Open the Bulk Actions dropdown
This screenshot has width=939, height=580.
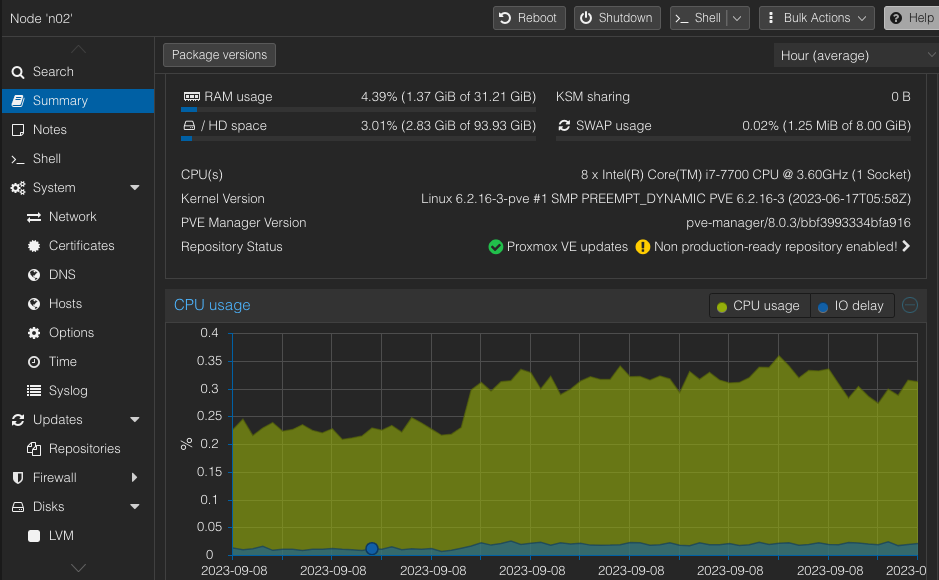pyautogui.click(x=816, y=18)
